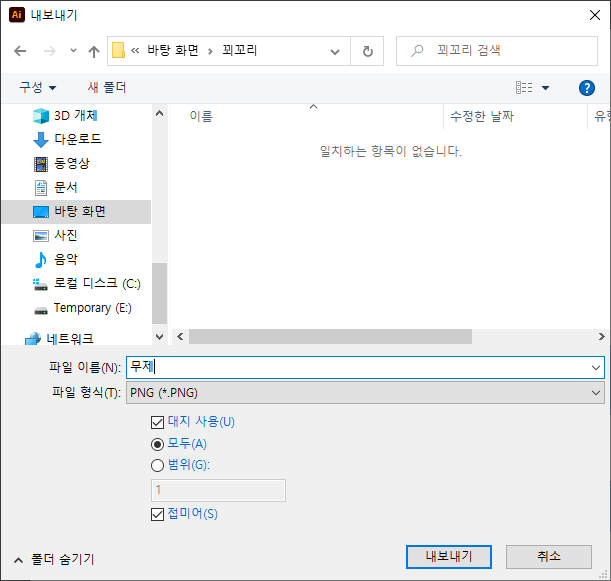
Task: Collapse folders with 폴더 숨기기
Action: click(x=54, y=560)
